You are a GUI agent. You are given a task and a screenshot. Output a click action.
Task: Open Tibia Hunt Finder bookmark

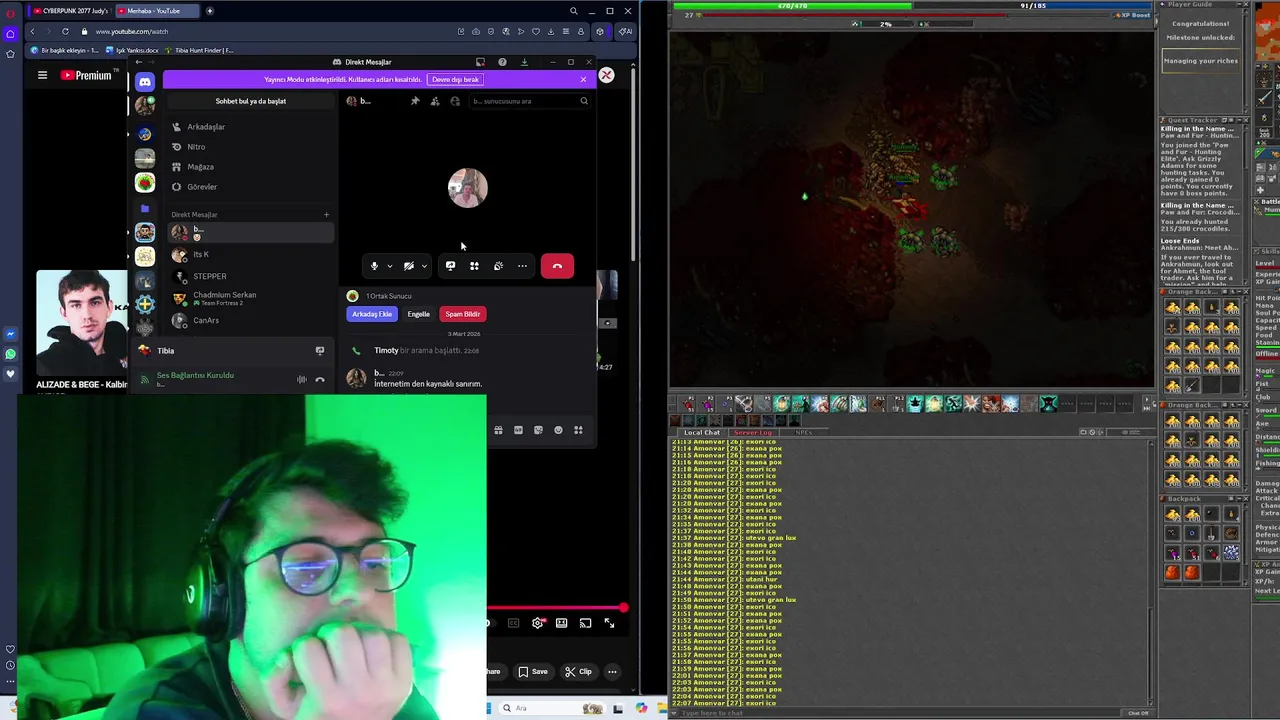click(x=200, y=50)
